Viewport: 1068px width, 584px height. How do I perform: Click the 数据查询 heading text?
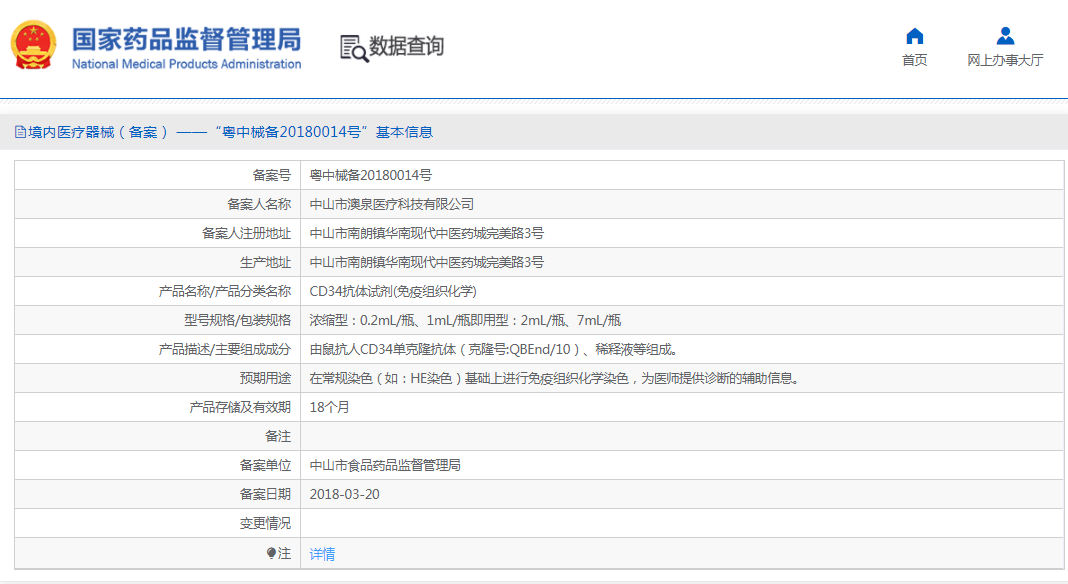406,46
